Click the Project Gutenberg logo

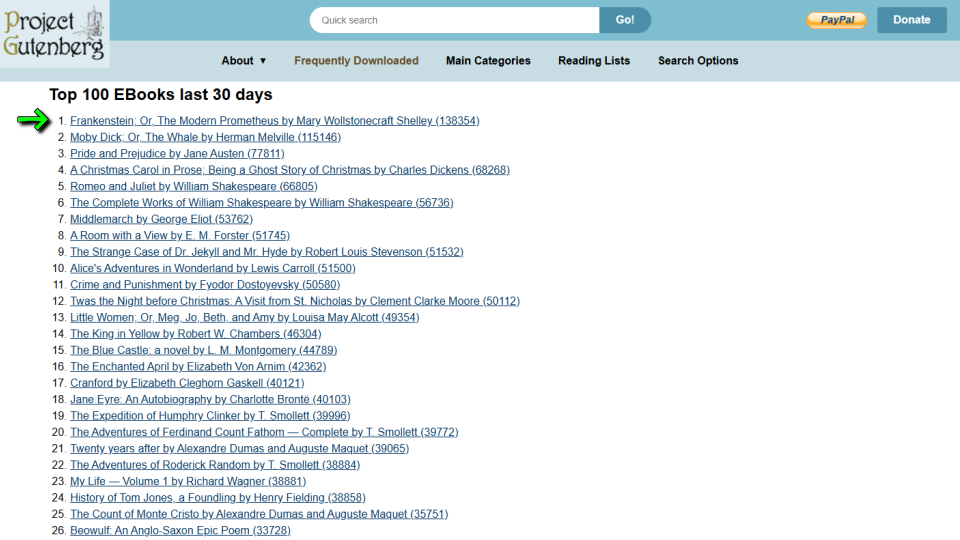point(54,34)
